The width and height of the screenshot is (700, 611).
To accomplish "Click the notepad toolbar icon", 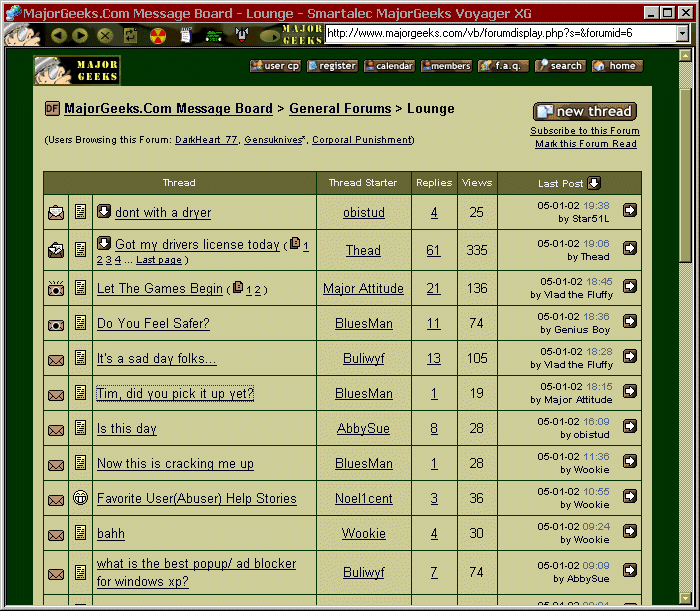I will click(186, 35).
